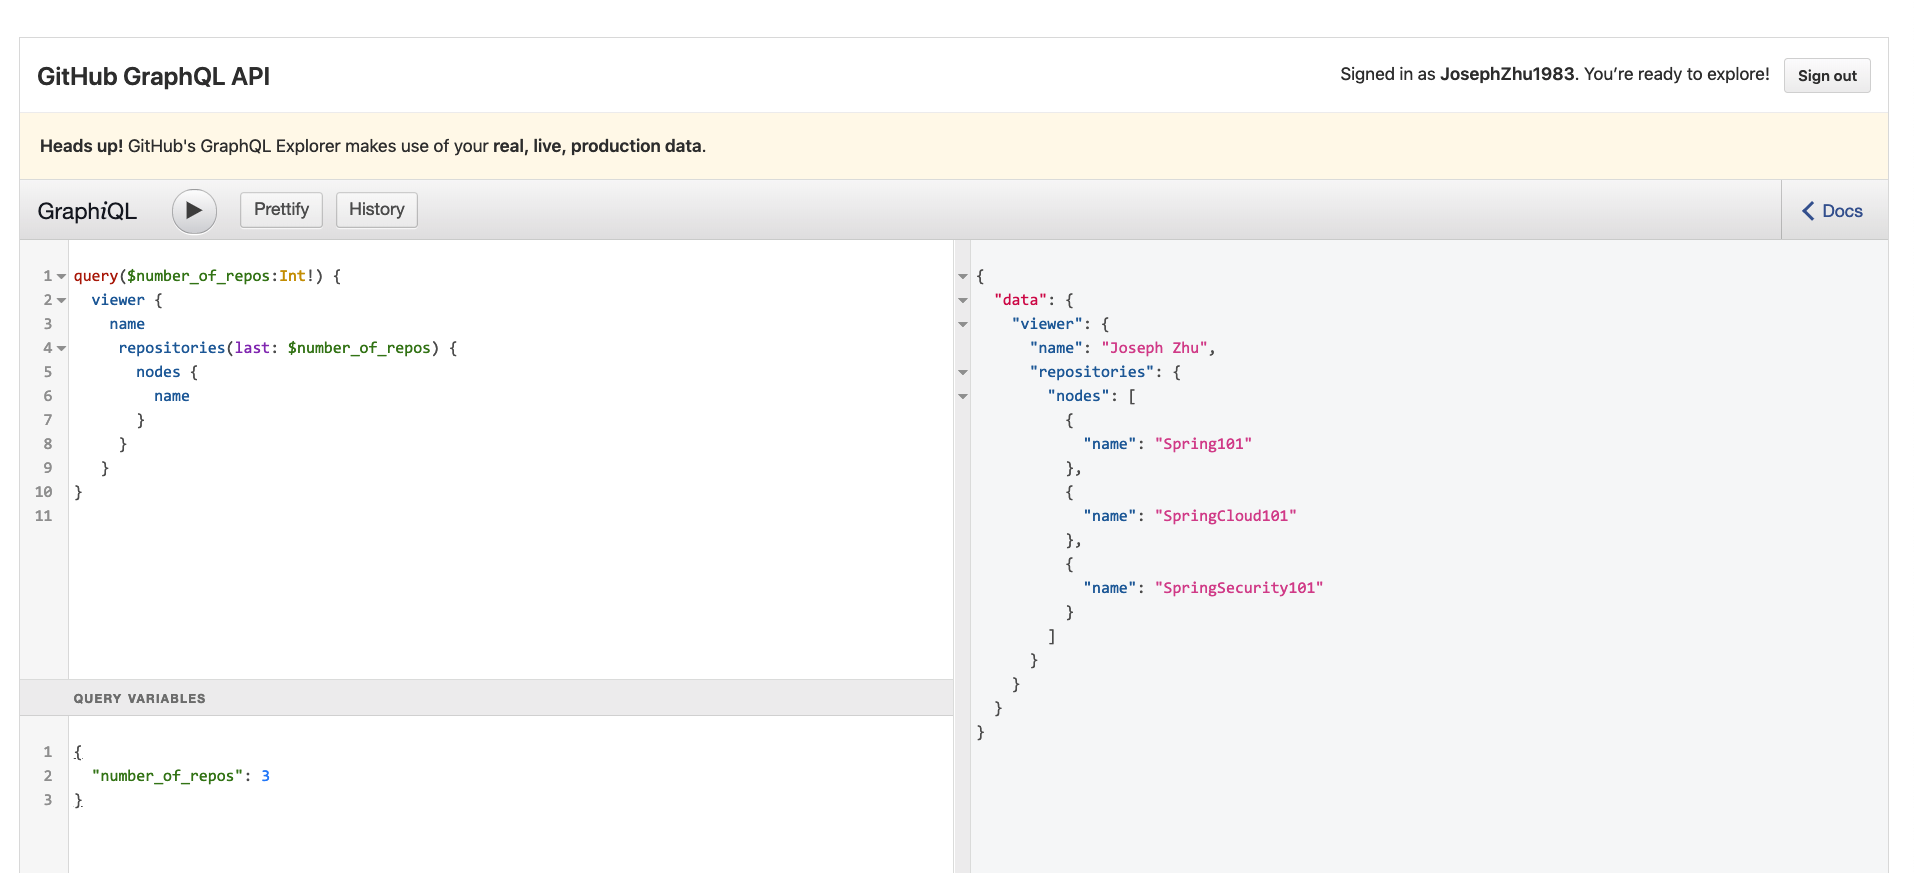
Task: Collapse the "data" result fold arrow
Action: point(963,301)
